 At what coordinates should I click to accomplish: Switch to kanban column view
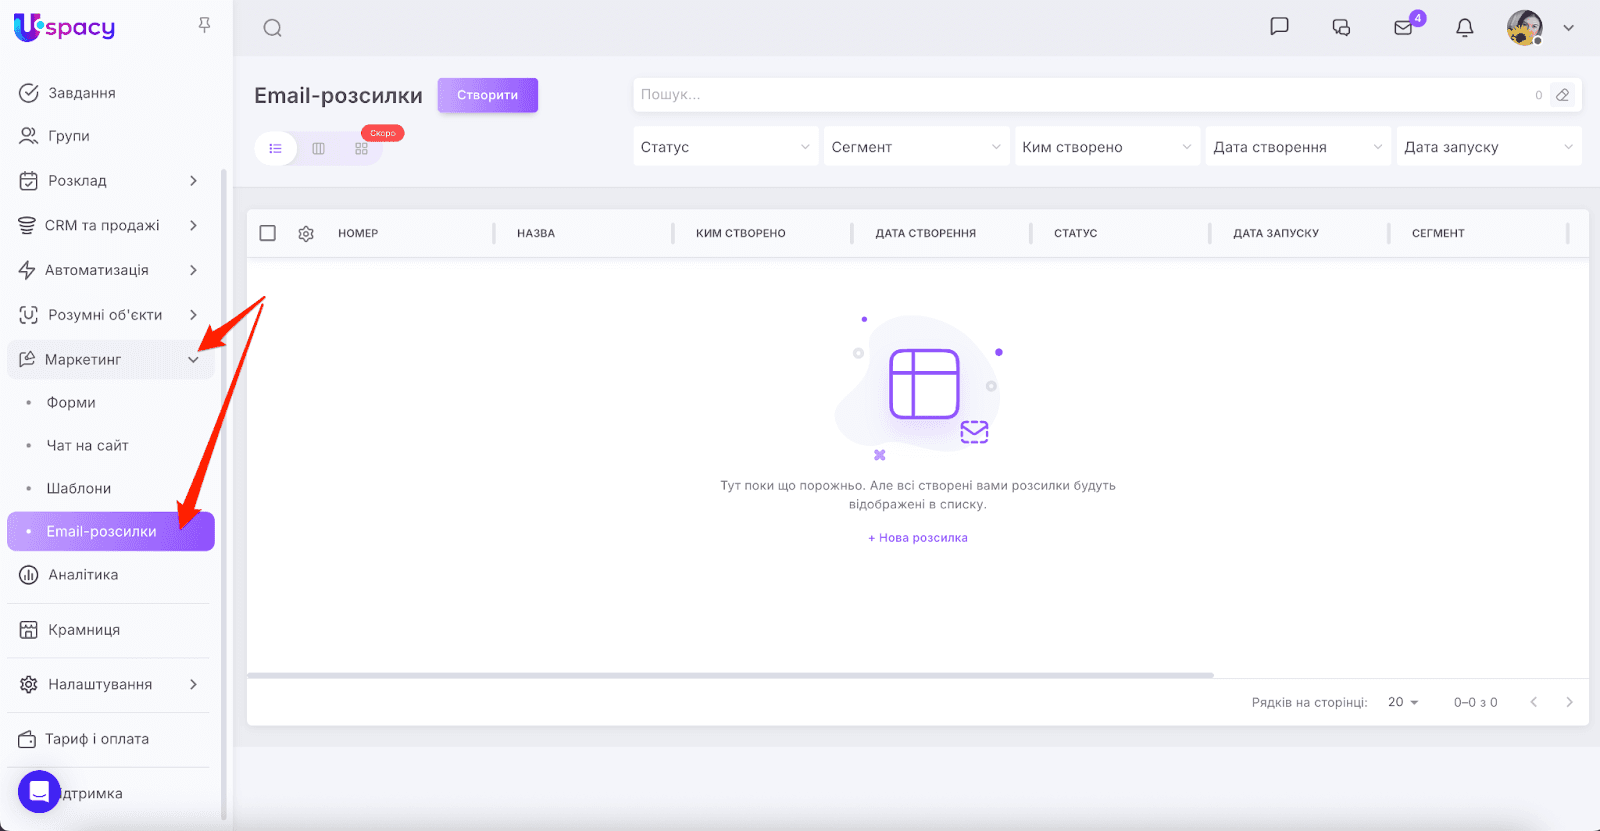318,148
